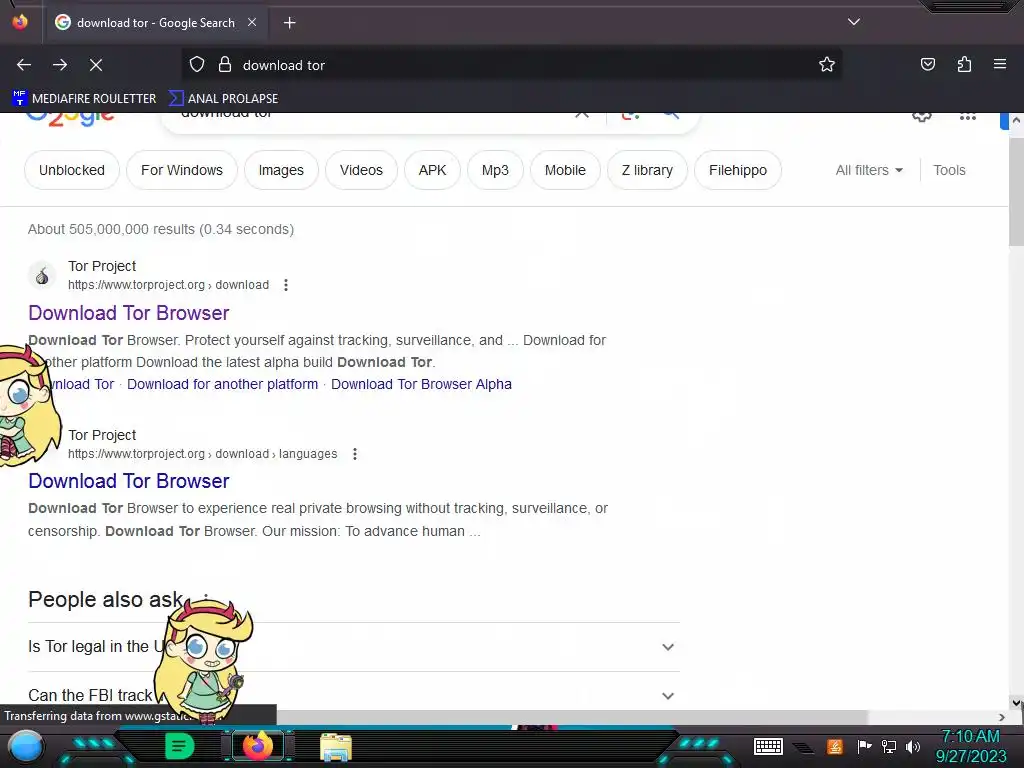This screenshot has height=768, width=1024.
Task: Switch to Images search results
Action: click(x=281, y=170)
